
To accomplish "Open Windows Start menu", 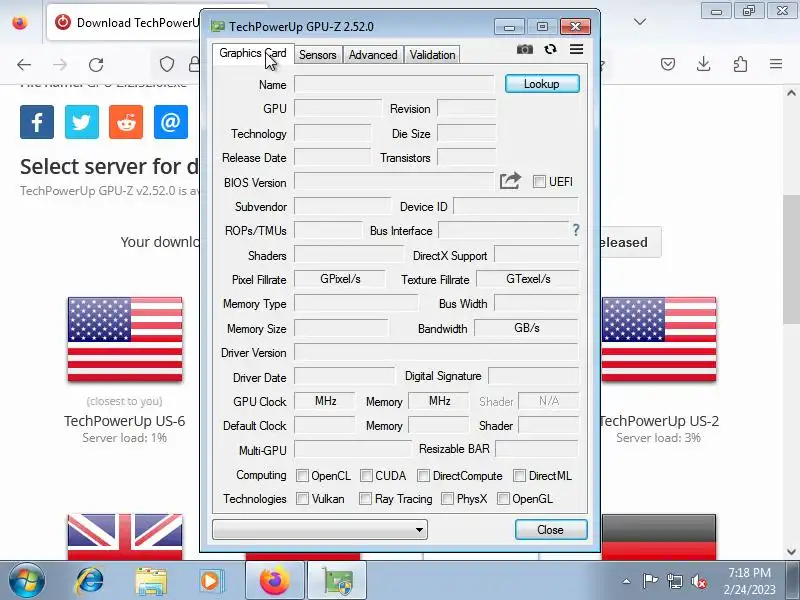I will tap(26, 581).
